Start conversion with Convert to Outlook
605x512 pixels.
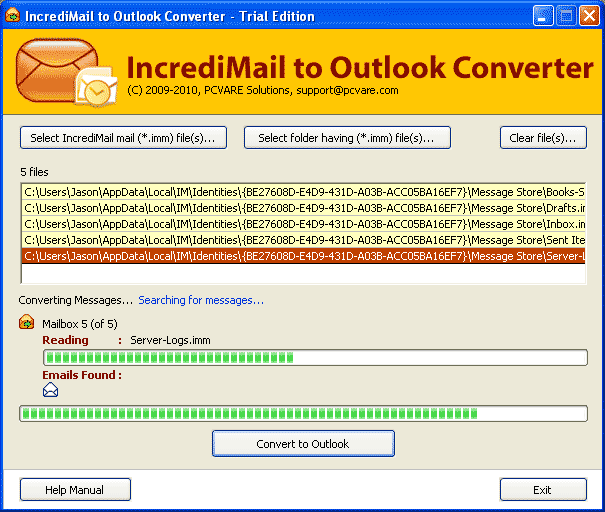click(303, 443)
